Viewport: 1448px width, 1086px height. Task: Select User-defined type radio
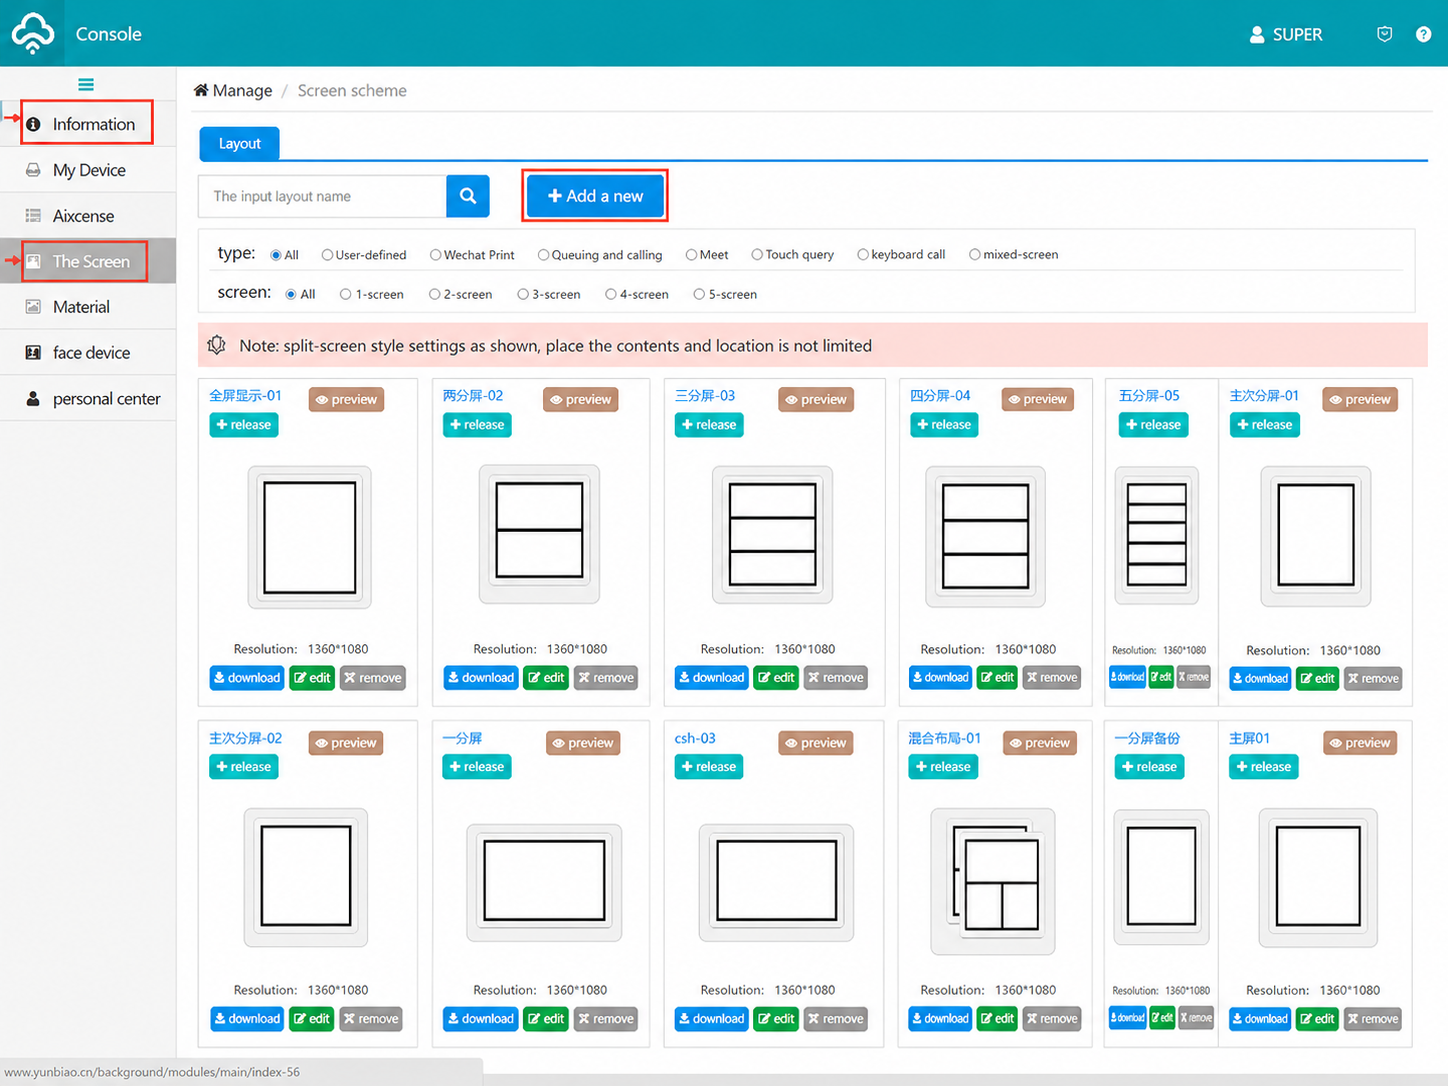327,255
